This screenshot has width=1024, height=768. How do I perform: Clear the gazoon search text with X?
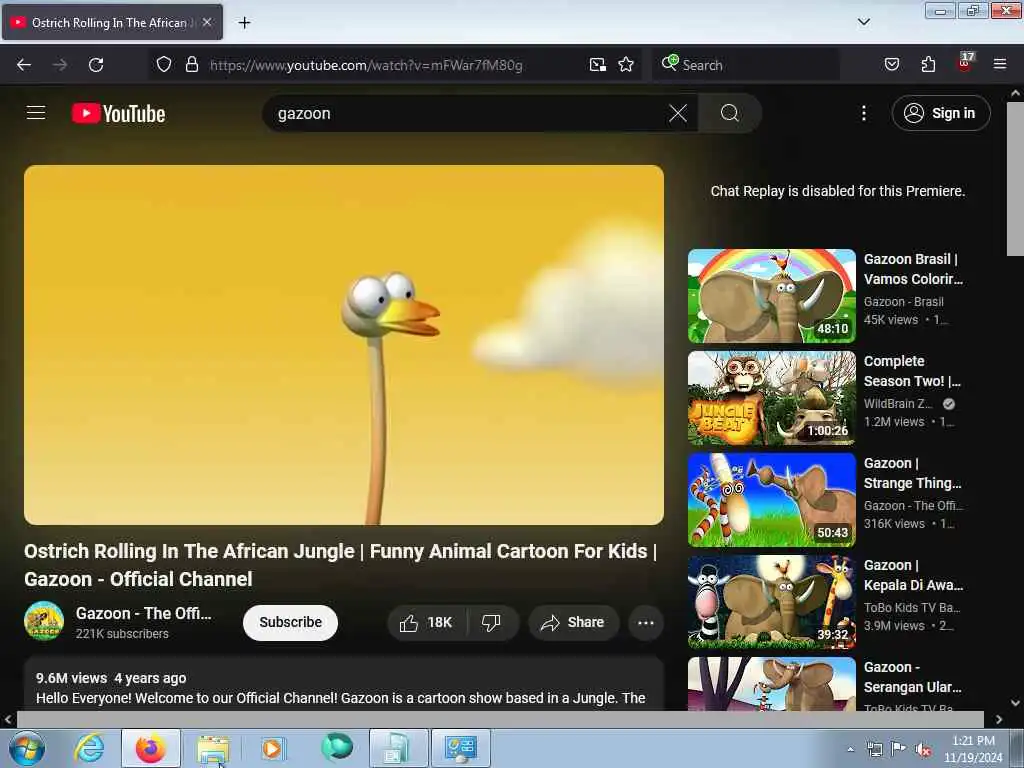pos(678,114)
